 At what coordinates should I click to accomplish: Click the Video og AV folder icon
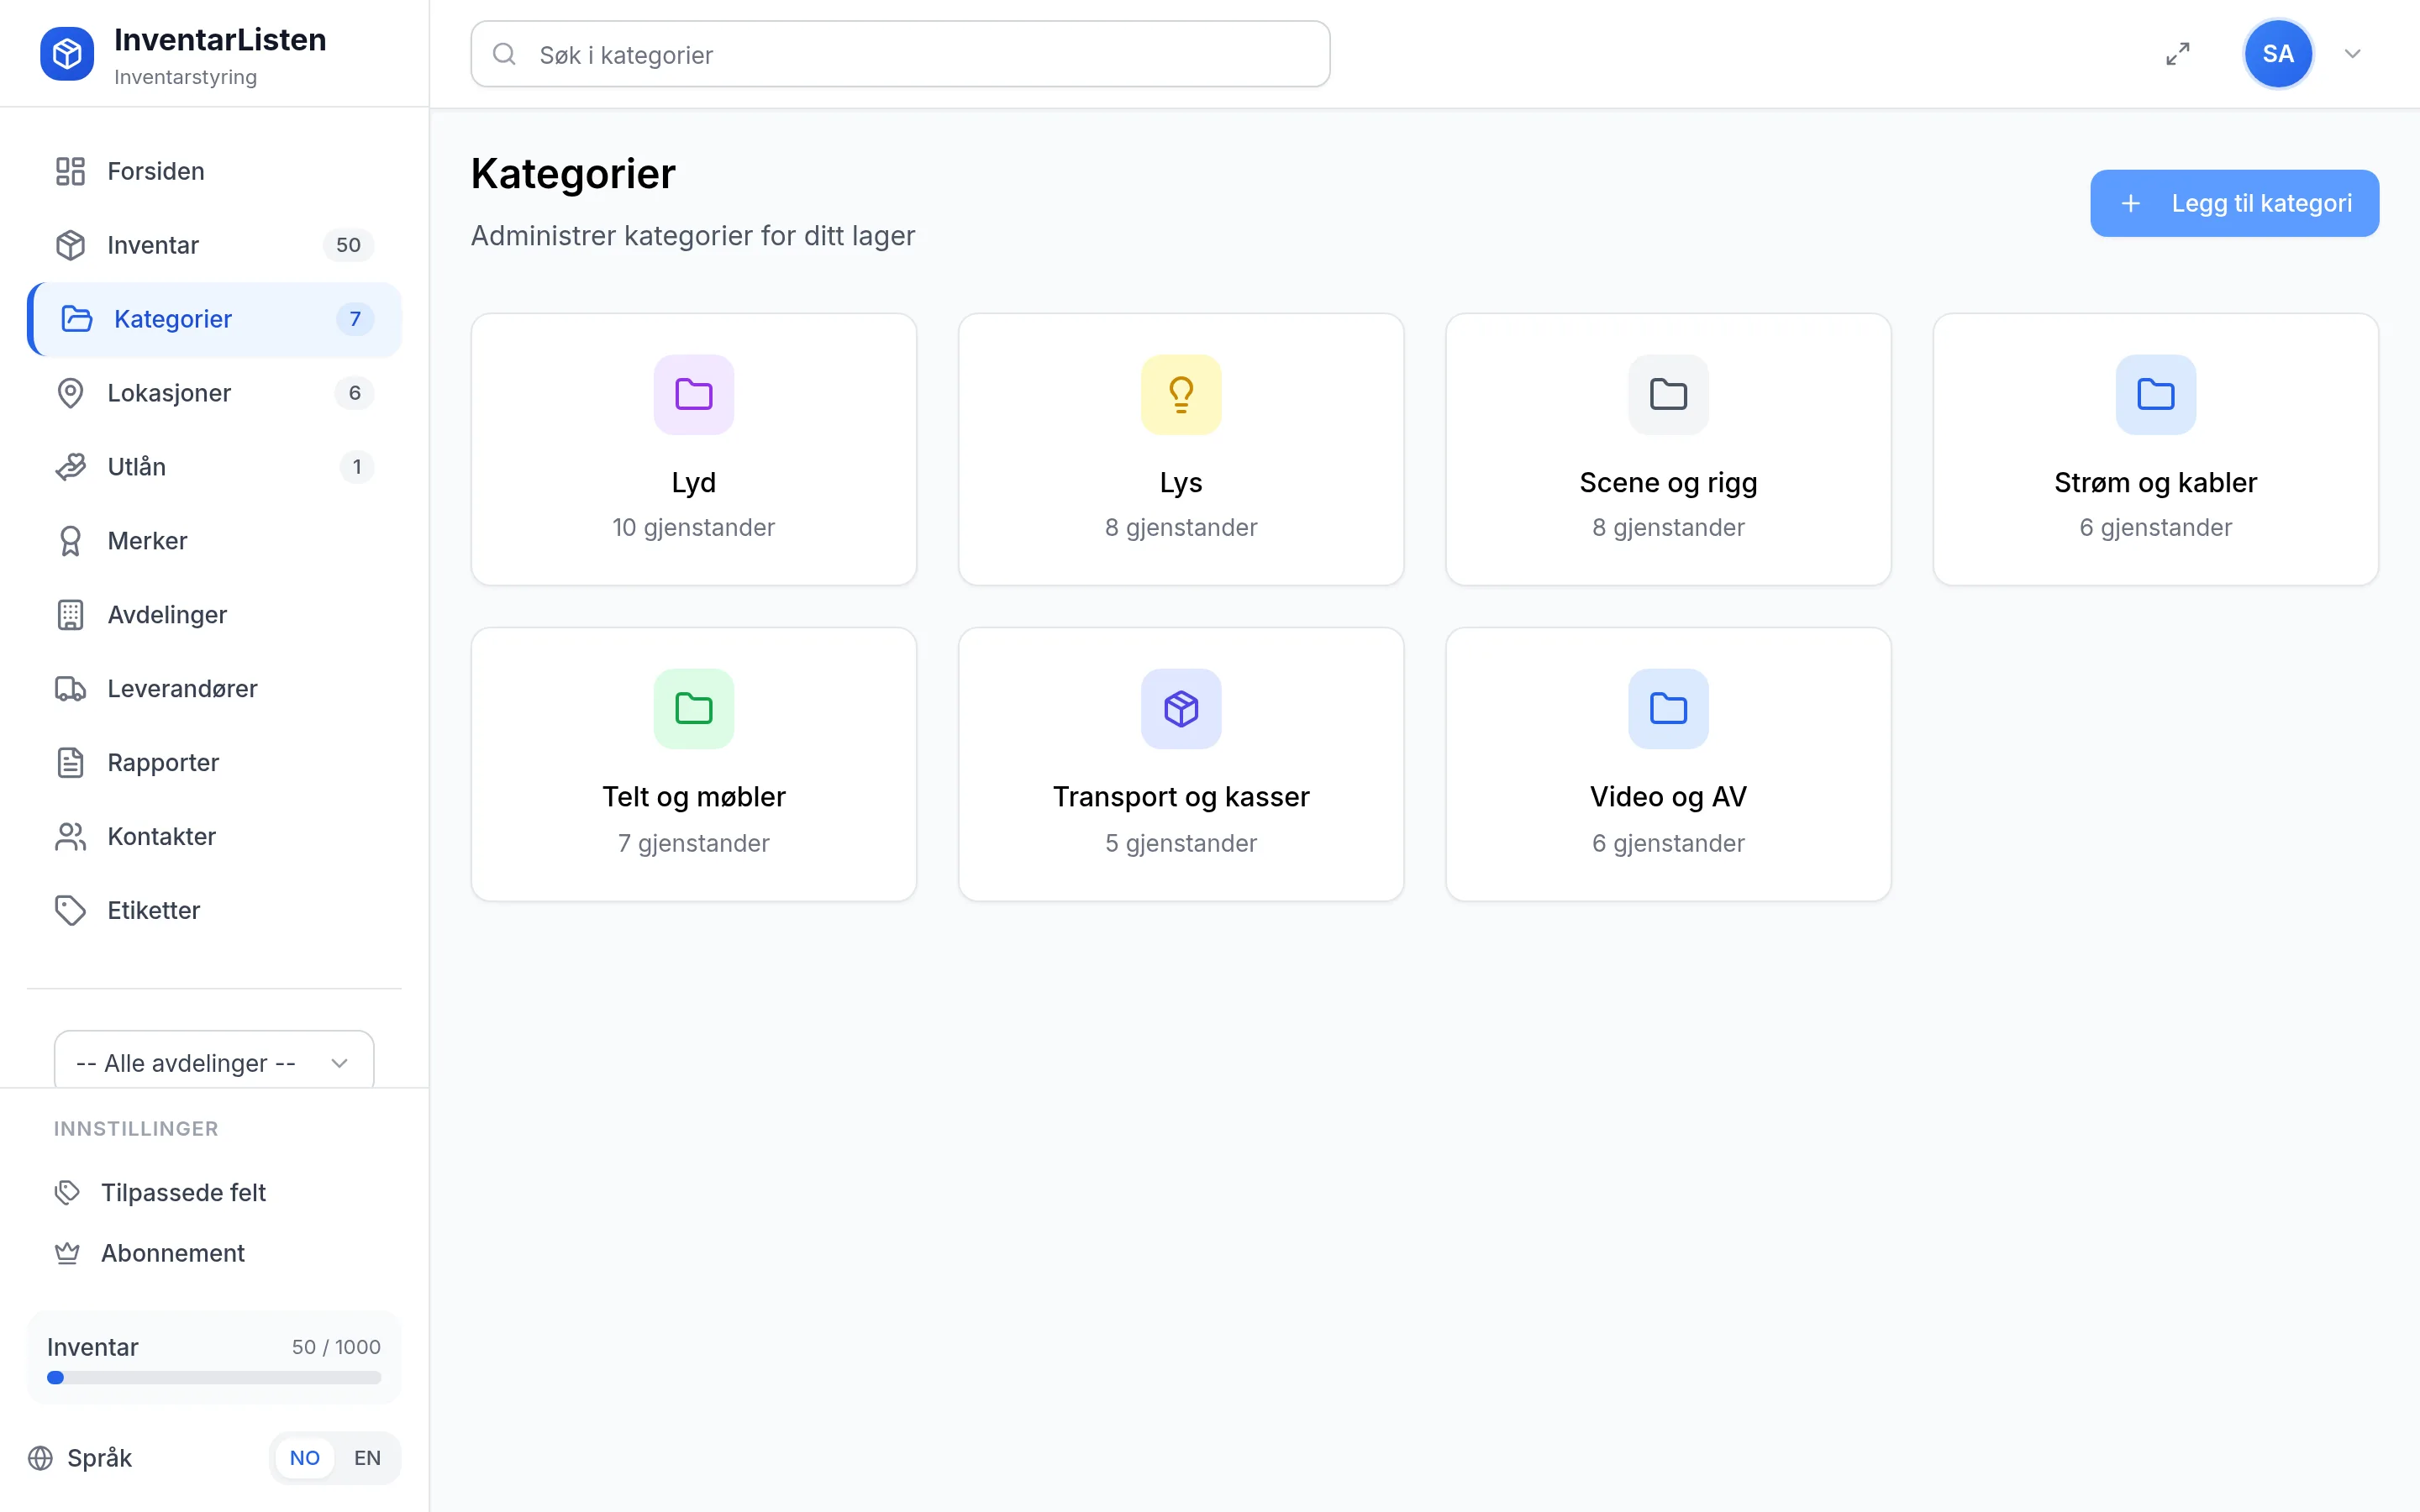[1668, 709]
